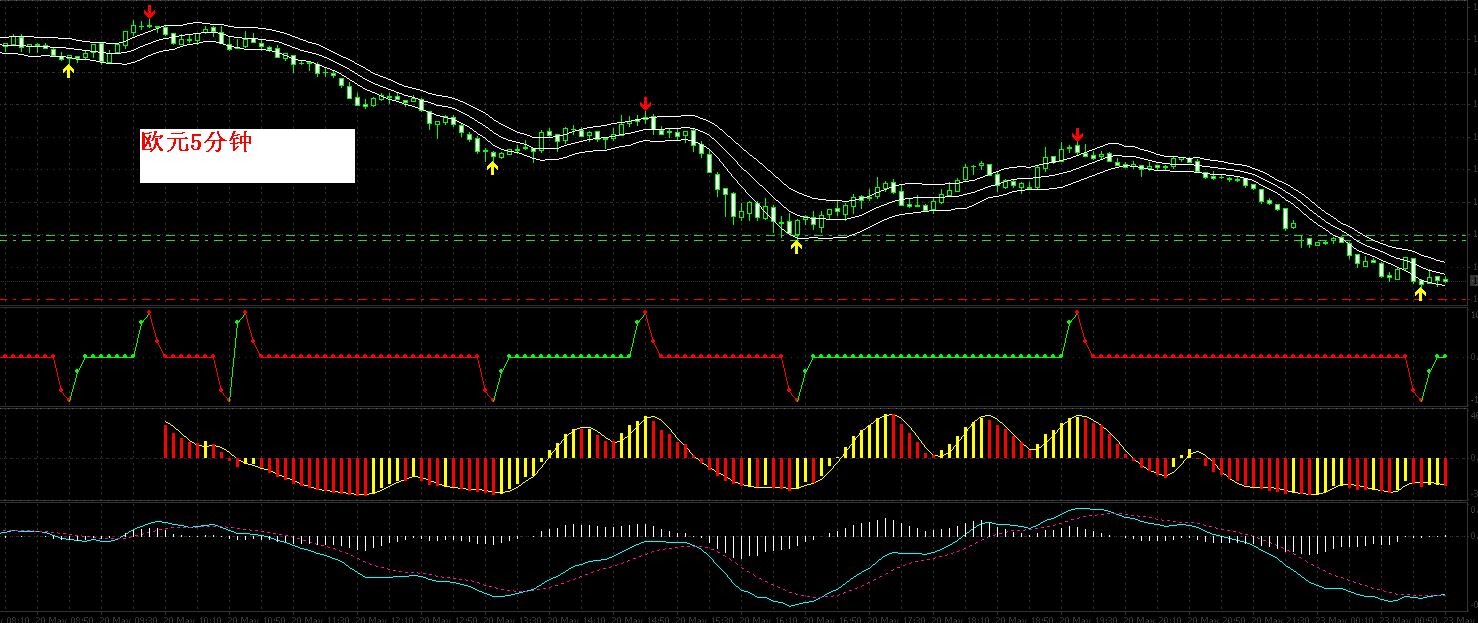Viewport: 1478px width, 623px height.
Task: Select the third yellow buy arrow from the left
Action: click(796, 246)
